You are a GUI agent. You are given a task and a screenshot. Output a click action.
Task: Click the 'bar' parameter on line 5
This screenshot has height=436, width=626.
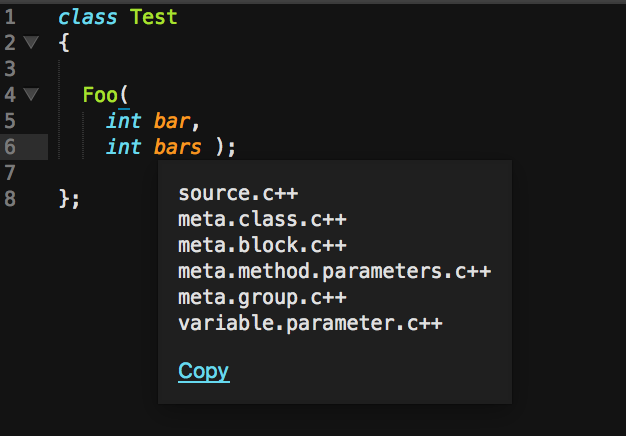pyautogui.click(x=172, y=121)
